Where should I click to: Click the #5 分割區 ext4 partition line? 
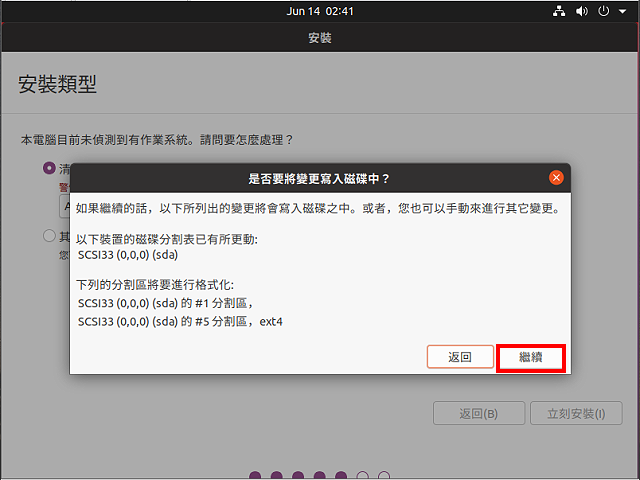tap(180, 321)
